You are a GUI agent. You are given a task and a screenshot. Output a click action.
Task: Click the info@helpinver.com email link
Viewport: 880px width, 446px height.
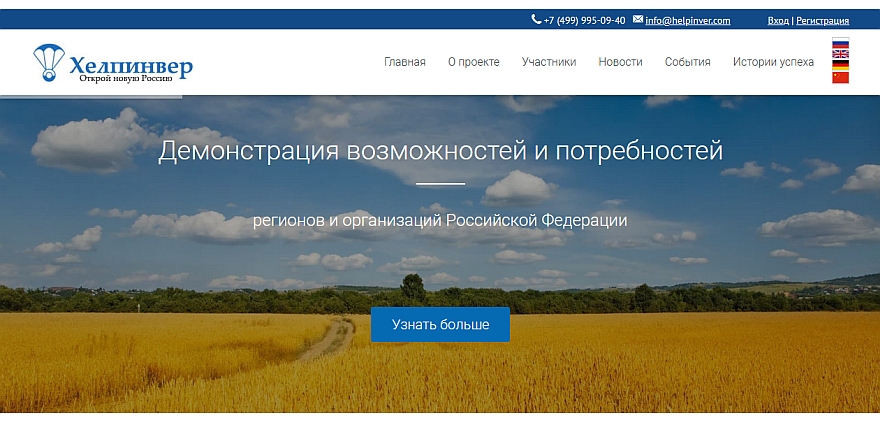(x=688, y=21)
